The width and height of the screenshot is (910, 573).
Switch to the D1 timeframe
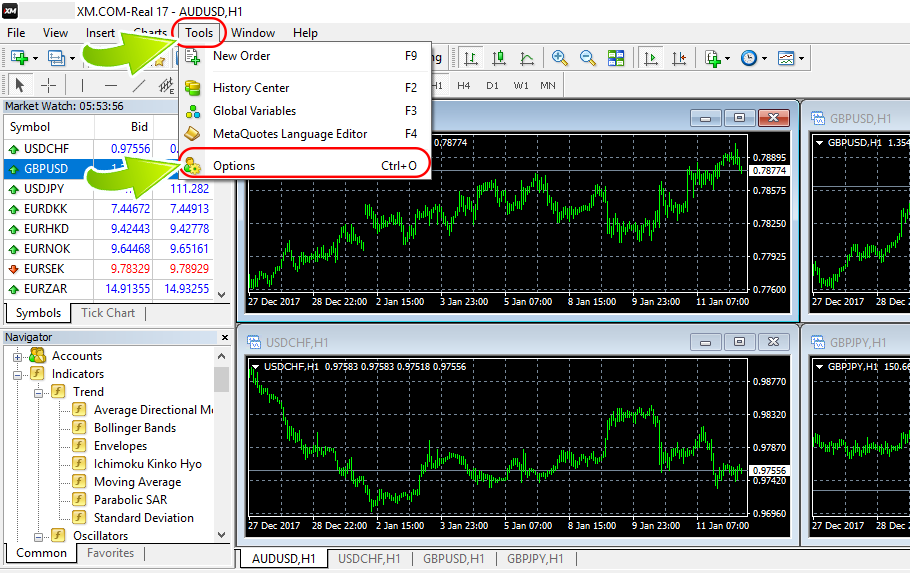[492, 85]
